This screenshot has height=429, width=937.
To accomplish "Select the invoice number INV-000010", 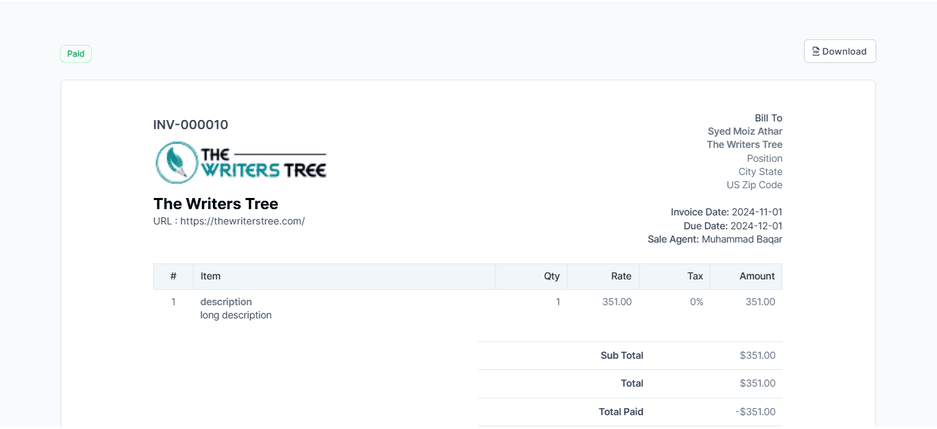I will click(x=190, y=125).
